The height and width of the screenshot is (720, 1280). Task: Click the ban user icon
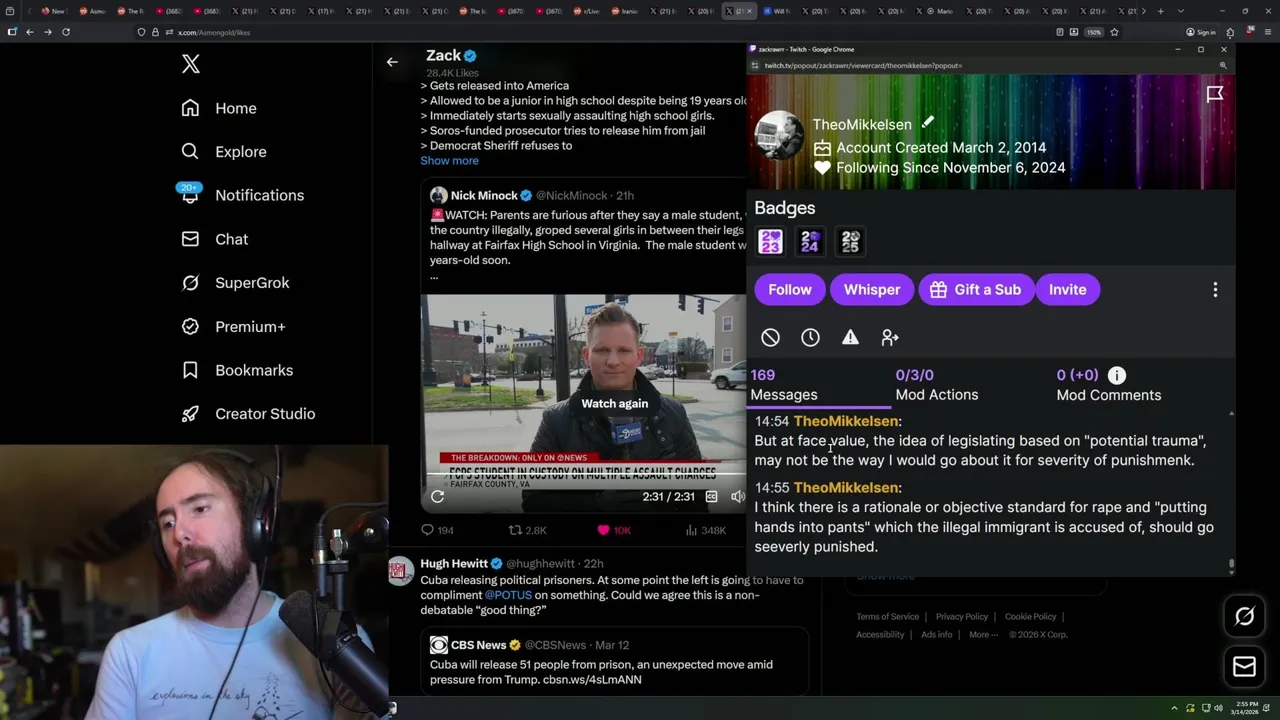tap(770, 338)
